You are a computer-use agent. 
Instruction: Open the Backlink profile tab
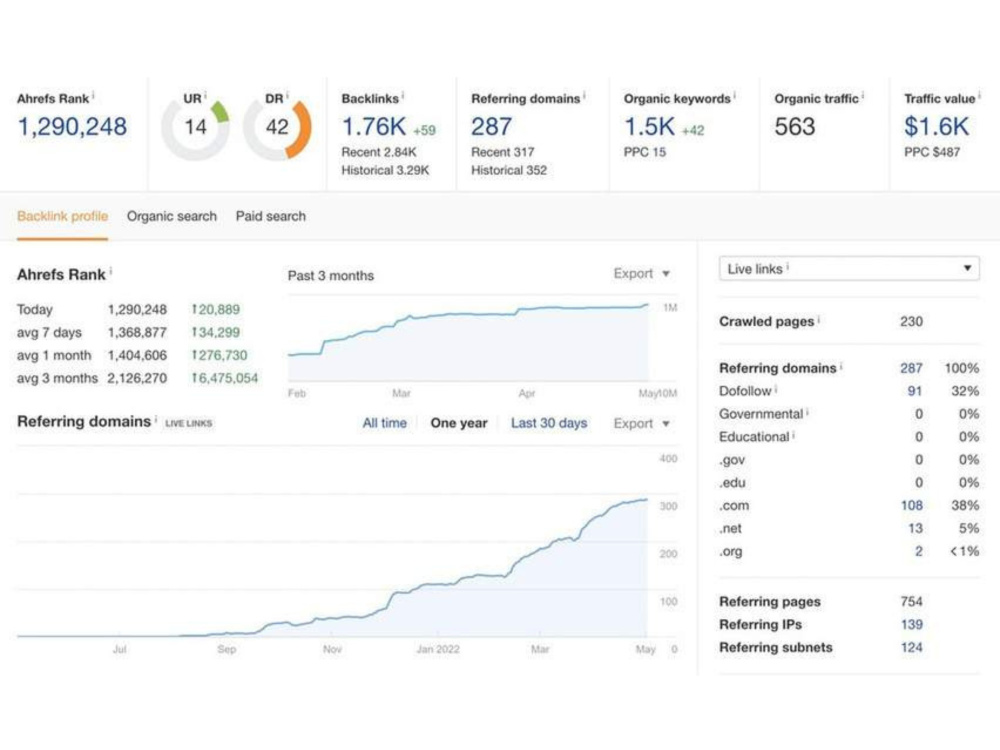click(x=62, y=216)
